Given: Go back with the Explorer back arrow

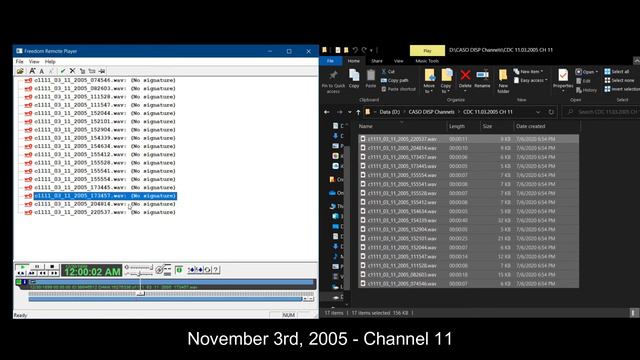Looking at the screenshot, I should 327,112.
